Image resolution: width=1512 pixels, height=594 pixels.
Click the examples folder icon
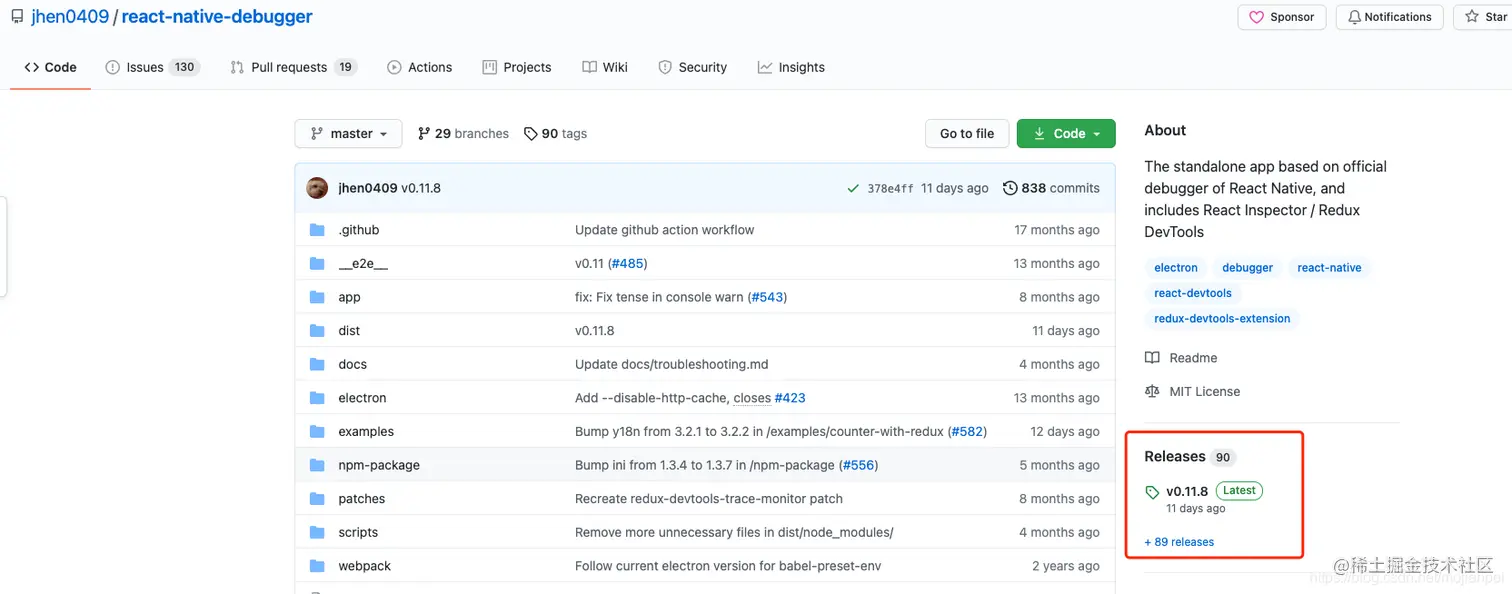[x=317, y=431]
